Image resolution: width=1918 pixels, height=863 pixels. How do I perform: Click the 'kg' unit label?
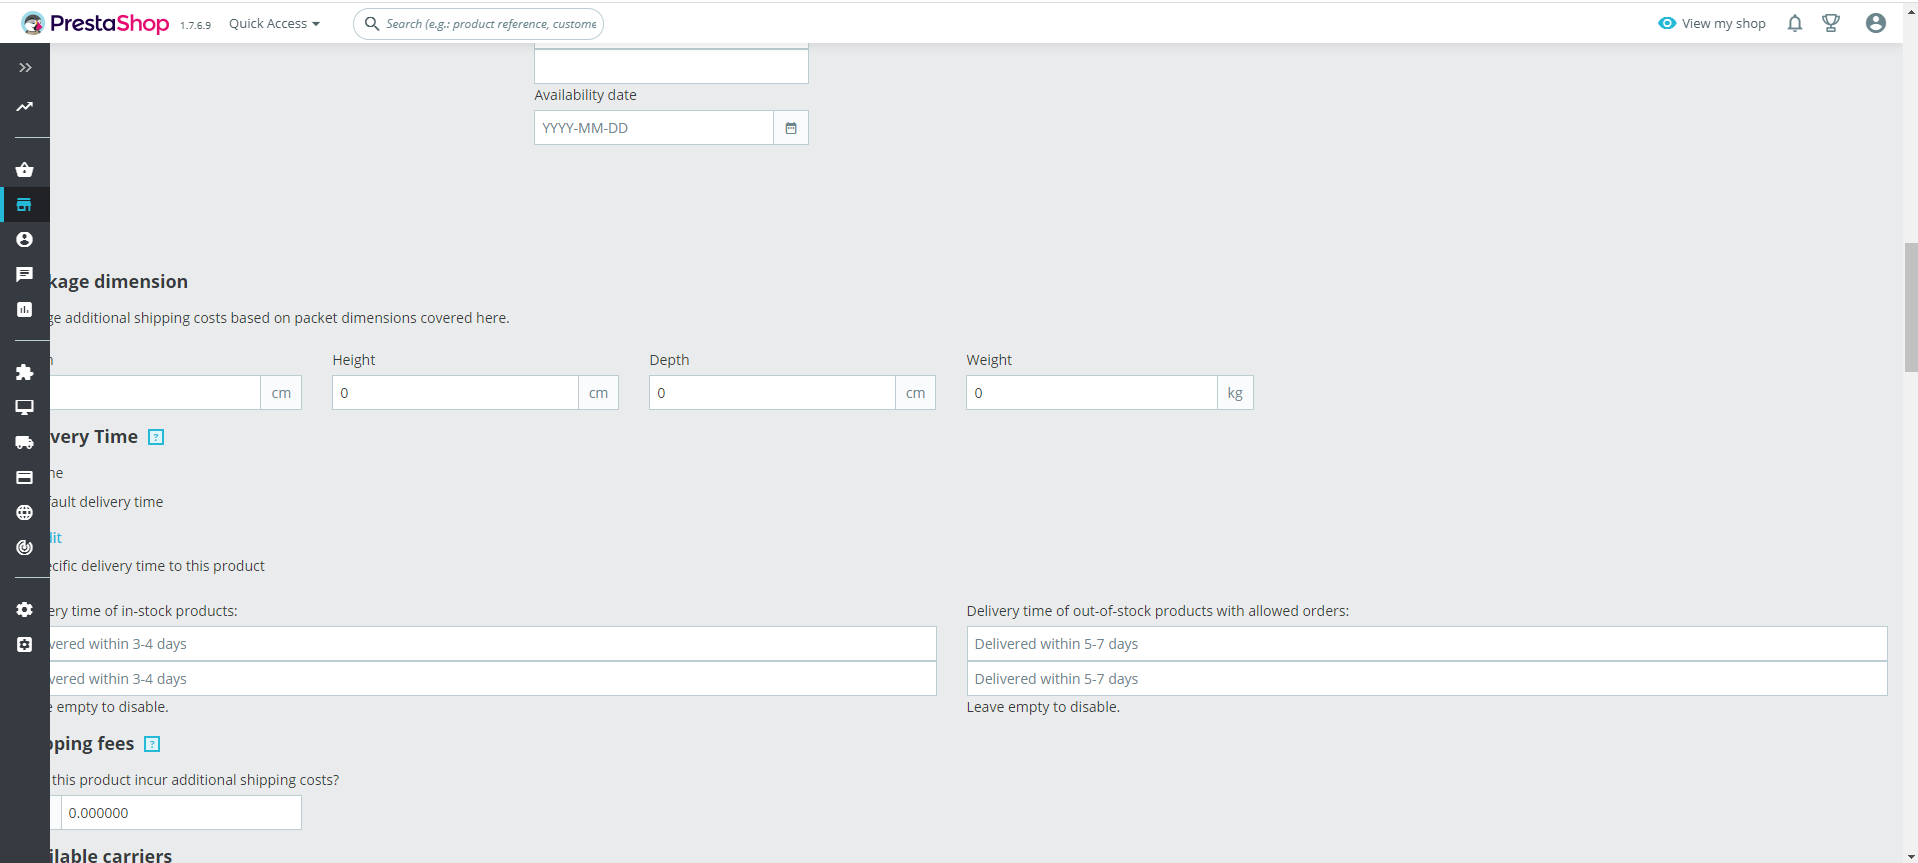click(x=1235, y=393)
